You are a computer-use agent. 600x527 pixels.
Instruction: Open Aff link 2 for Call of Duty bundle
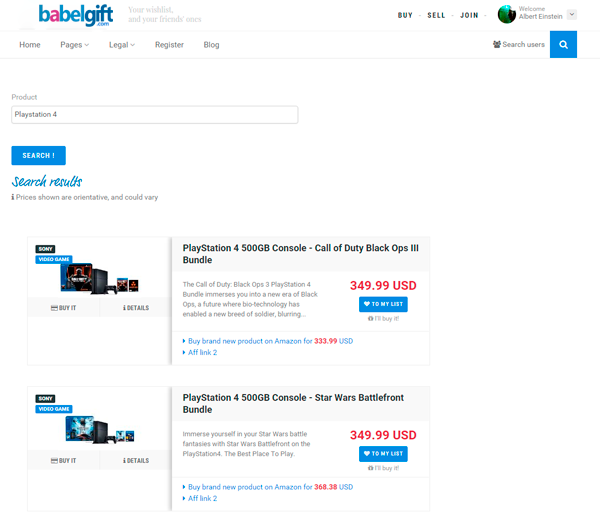click(202, 352)
